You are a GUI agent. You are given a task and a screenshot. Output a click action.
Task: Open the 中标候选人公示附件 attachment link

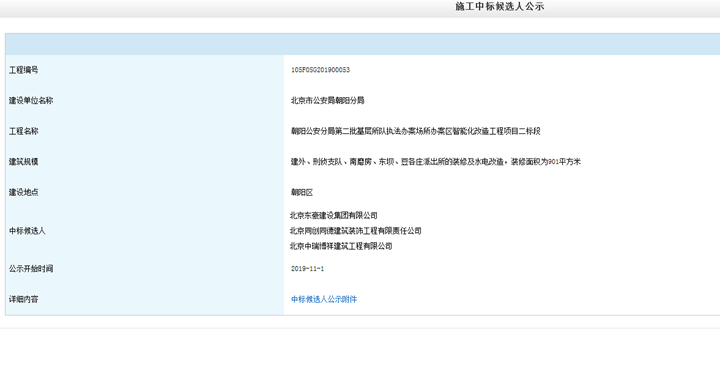pyautogui.click(x=324, y=299)
